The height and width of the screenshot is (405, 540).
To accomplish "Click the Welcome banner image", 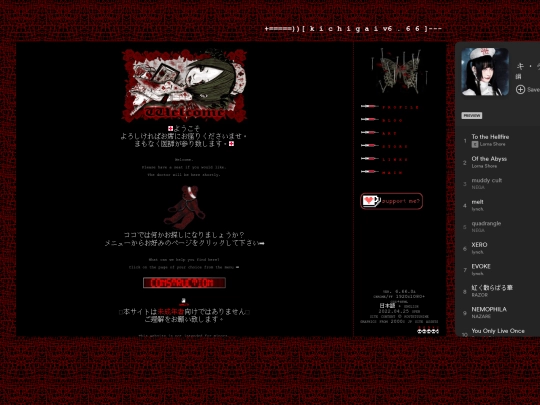I will click(184, 85).
